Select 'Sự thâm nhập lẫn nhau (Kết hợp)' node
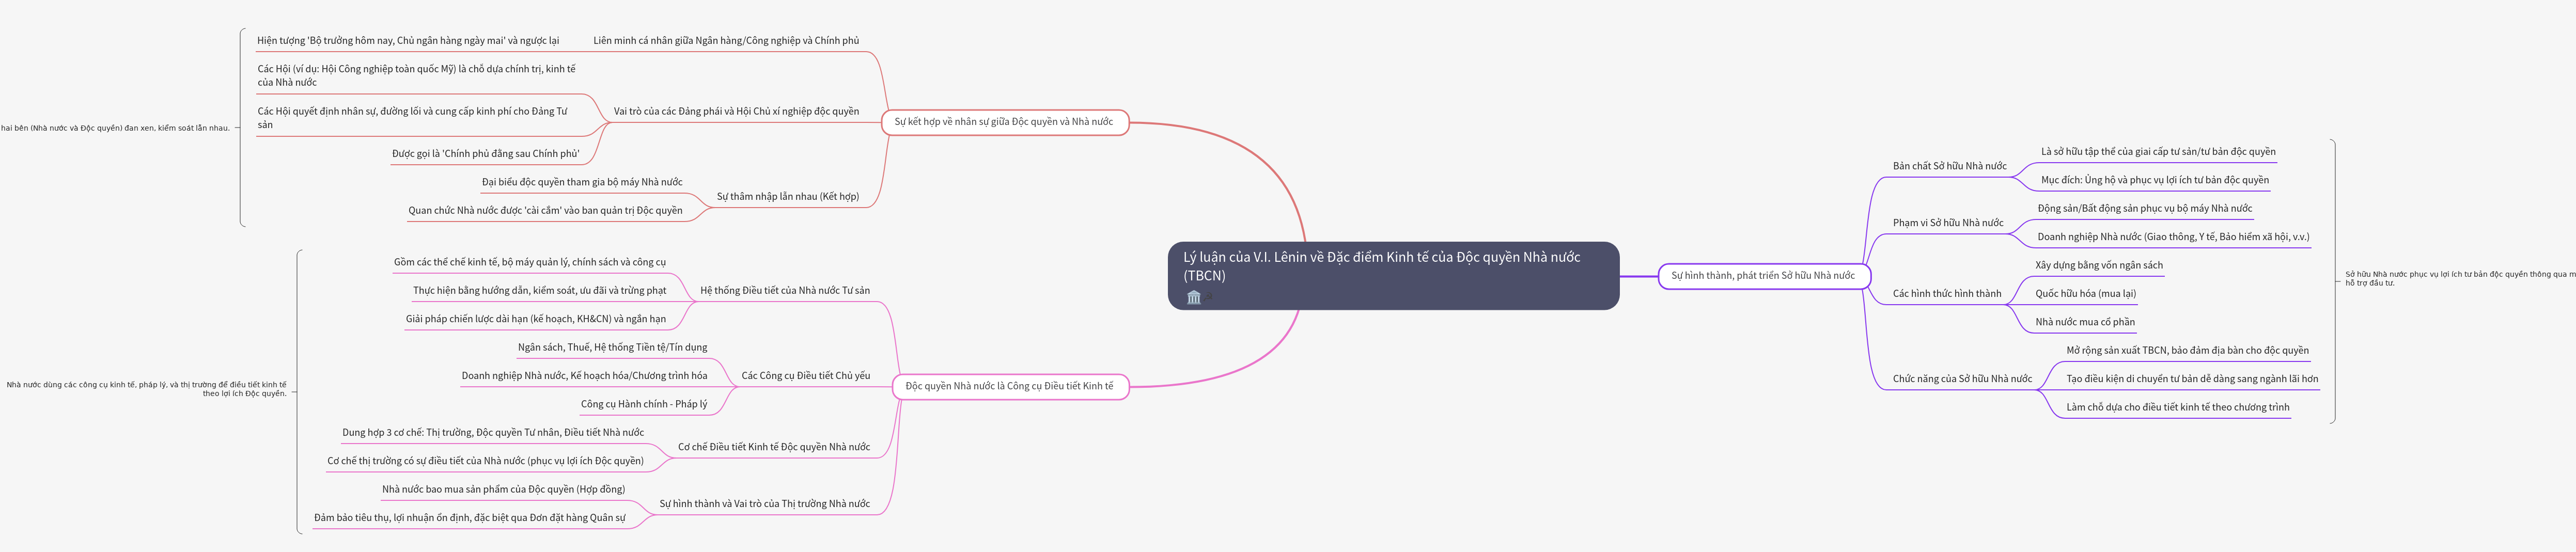Image resolution: width=2576 pixels, height=552 pixels. (787, 197)
